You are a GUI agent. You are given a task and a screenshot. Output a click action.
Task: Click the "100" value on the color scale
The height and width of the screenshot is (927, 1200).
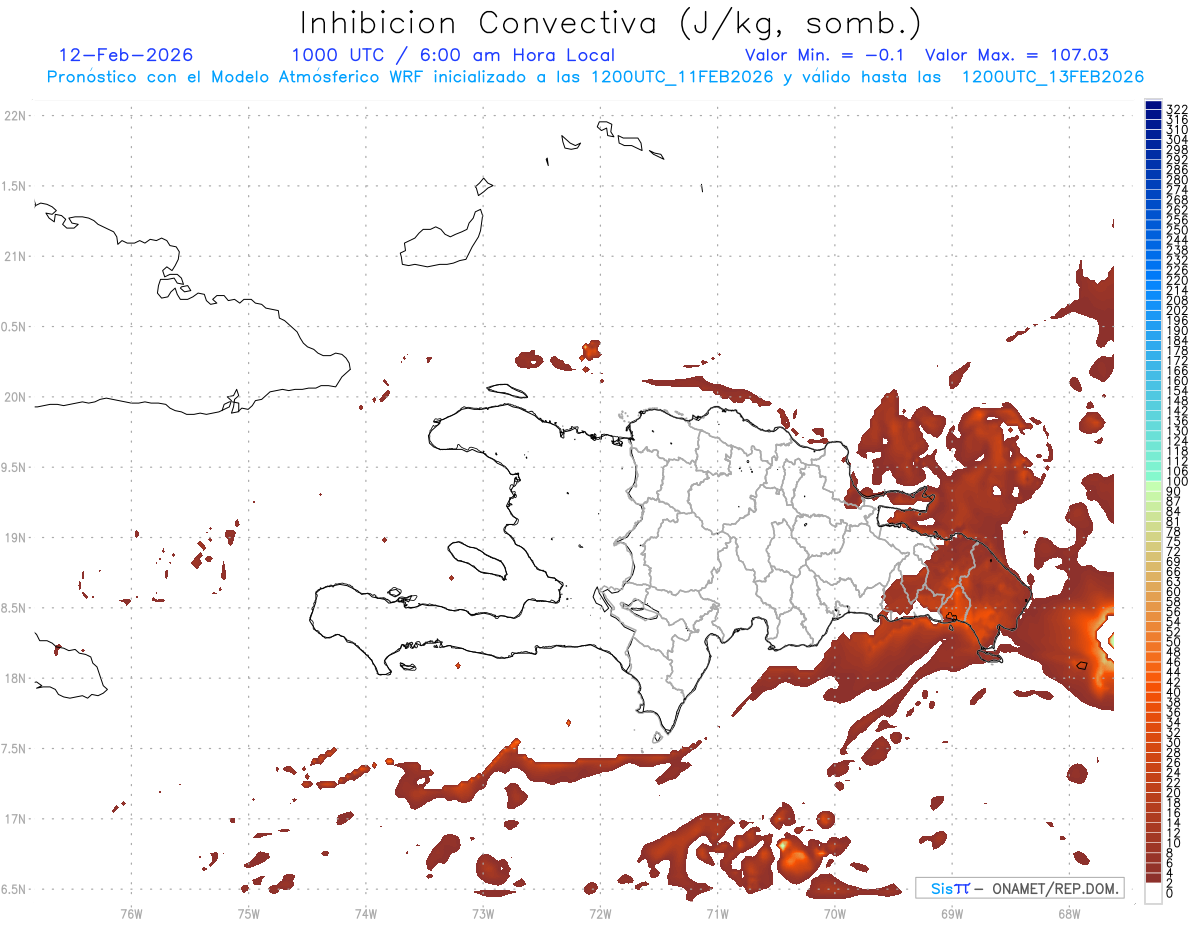point(1176,482)
